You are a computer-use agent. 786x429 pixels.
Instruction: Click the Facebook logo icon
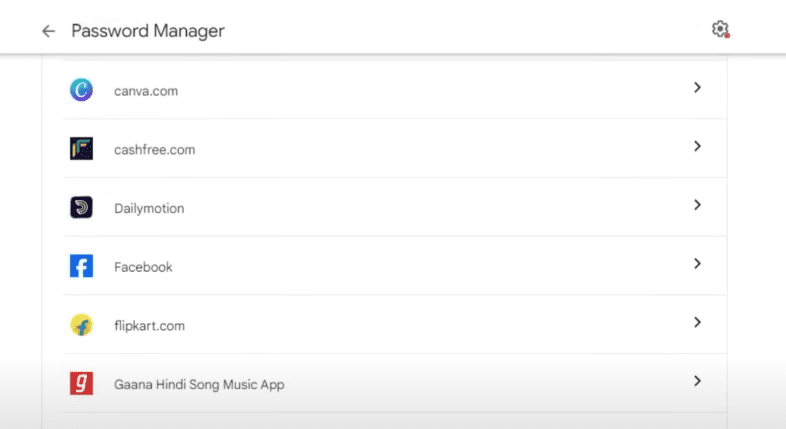81,267
